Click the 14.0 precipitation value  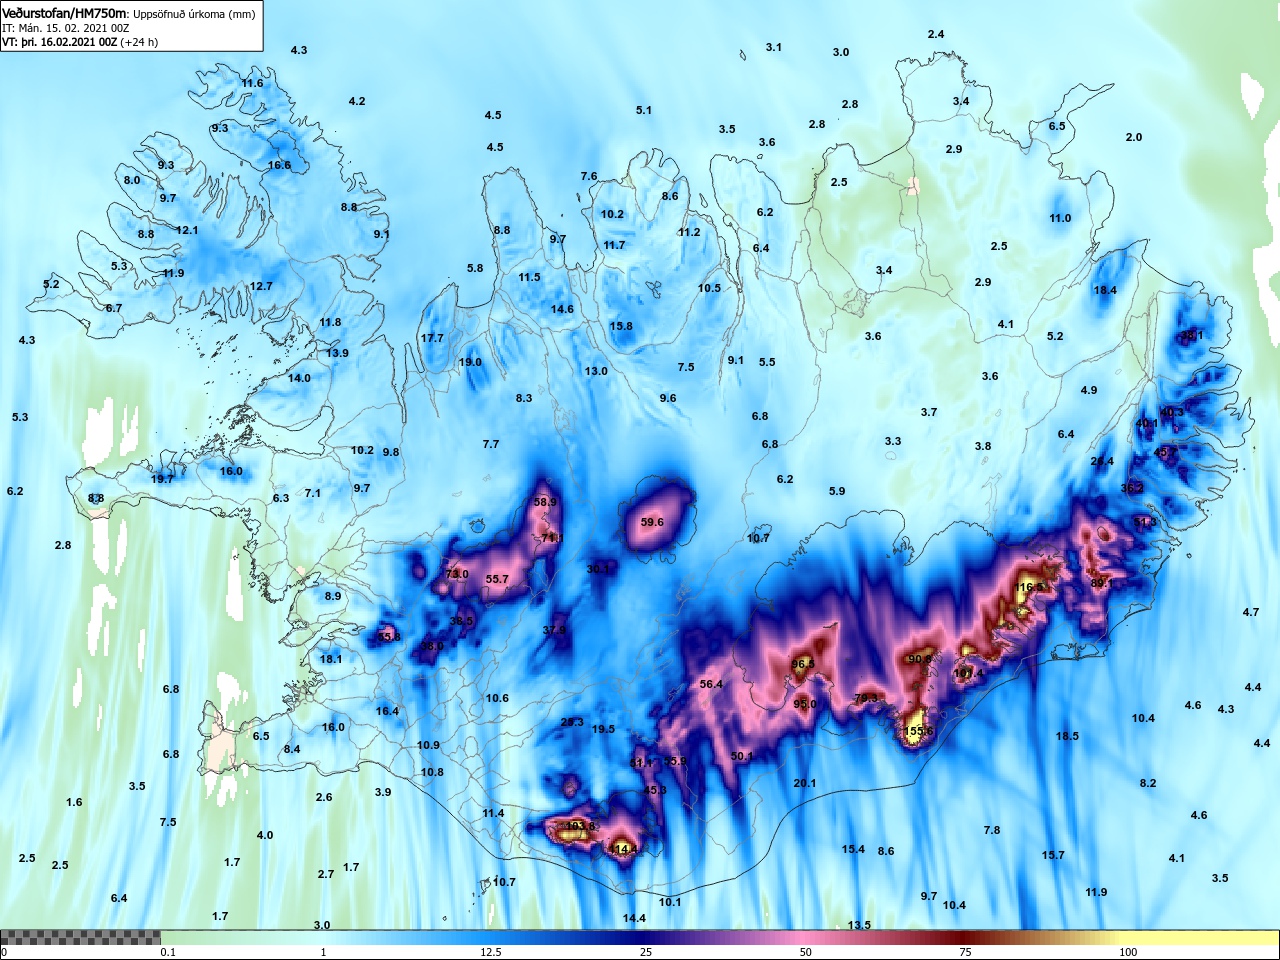(299, 378)
